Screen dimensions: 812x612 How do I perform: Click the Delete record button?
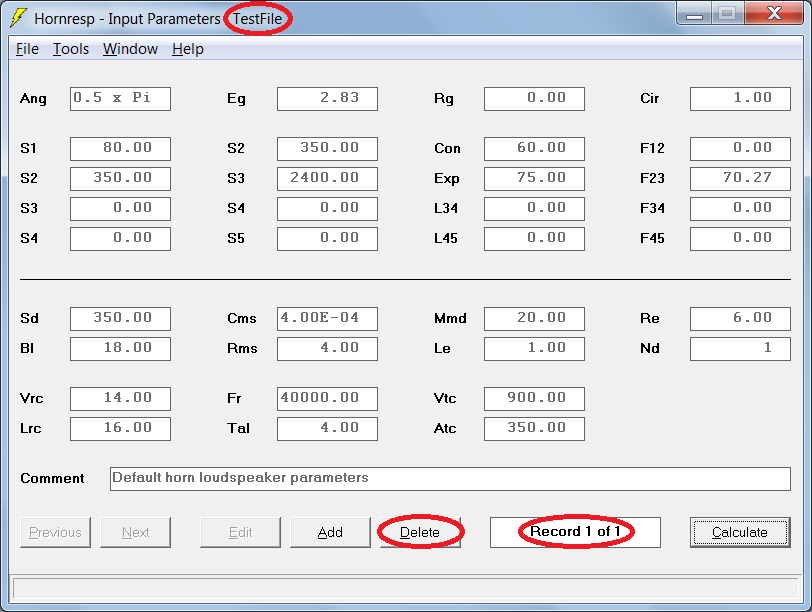click(420, 532)
